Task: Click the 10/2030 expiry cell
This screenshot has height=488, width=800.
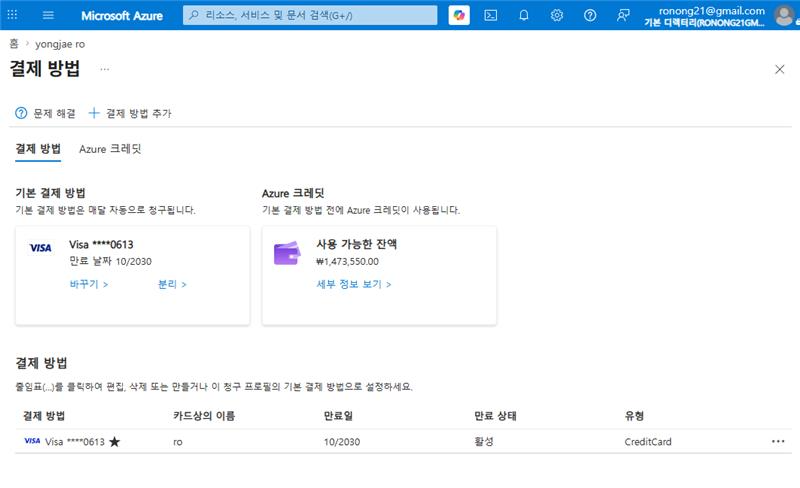Action: click(x=342, y=442)
